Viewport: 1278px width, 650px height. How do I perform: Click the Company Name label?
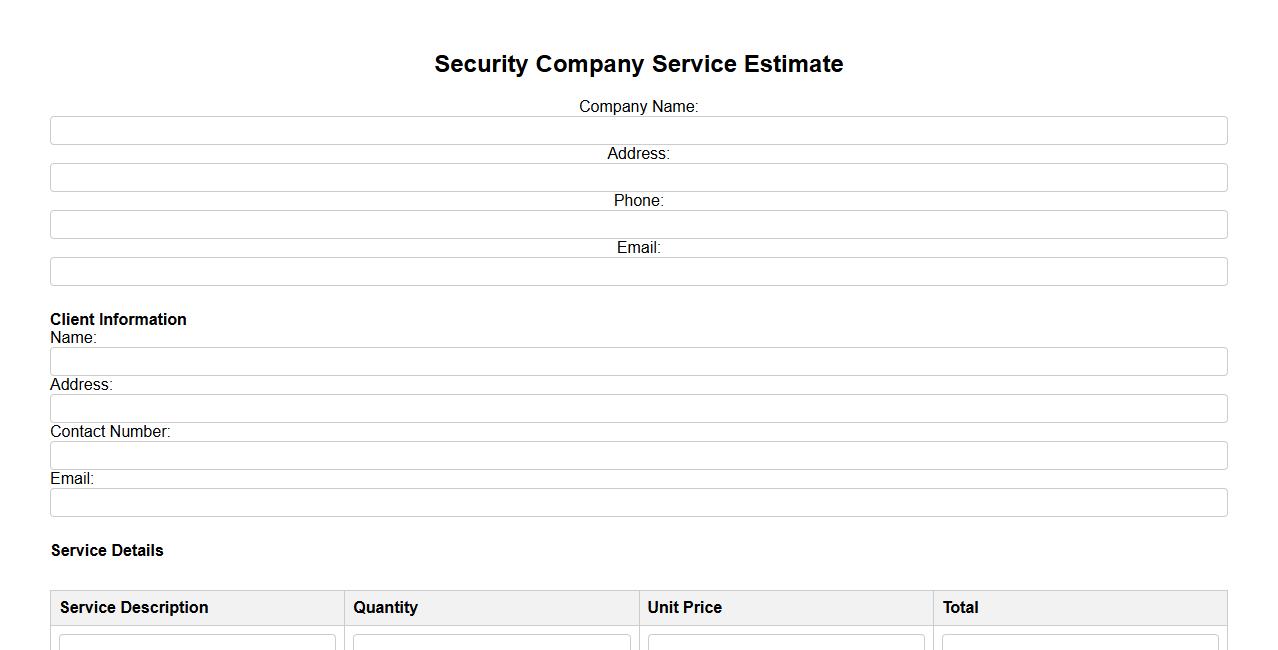pyautogui.click(x=638, y=107)
